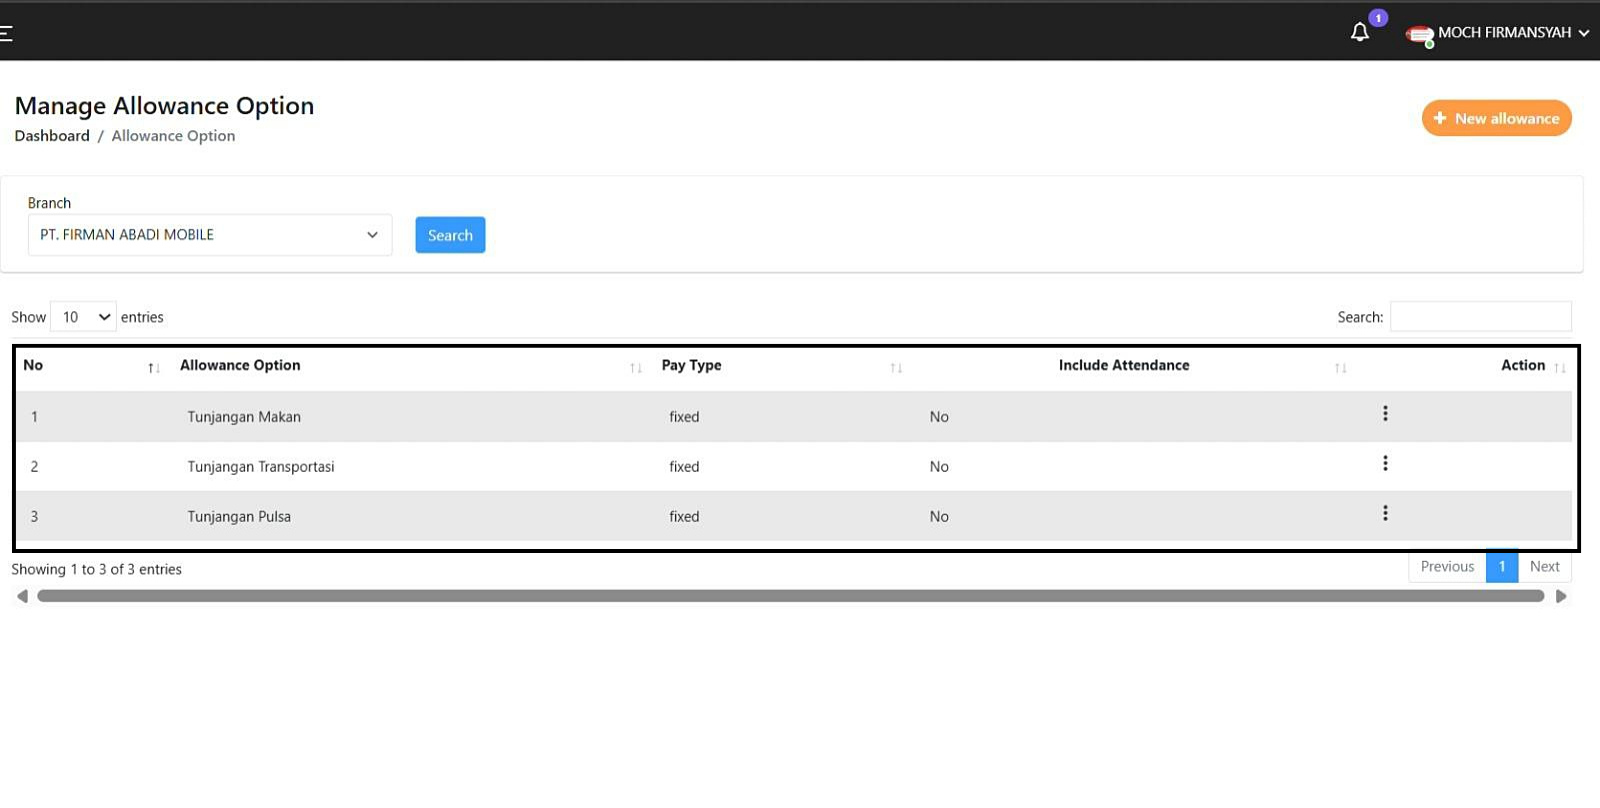Go to Dashboard breadcrumb link

(x=52, y=136)
